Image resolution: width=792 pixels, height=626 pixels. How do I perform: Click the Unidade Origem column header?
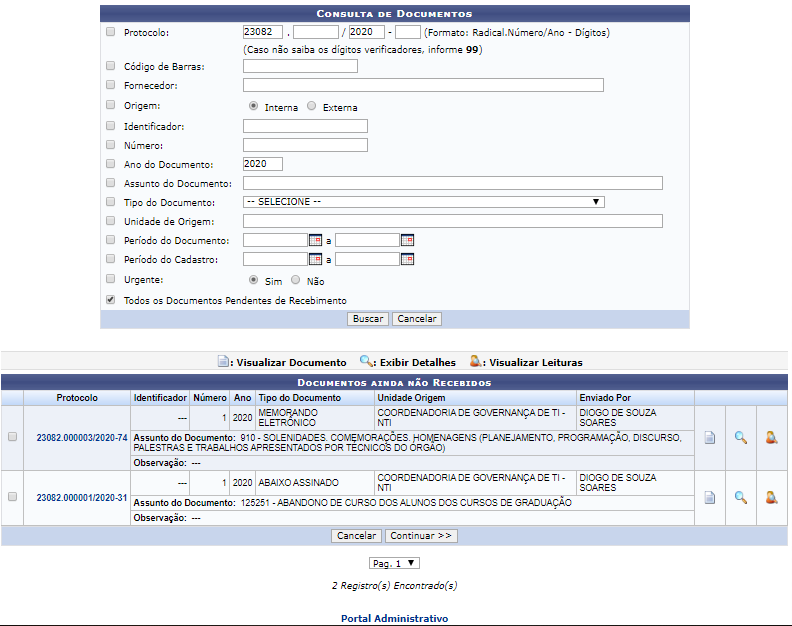tap(475, 398)
